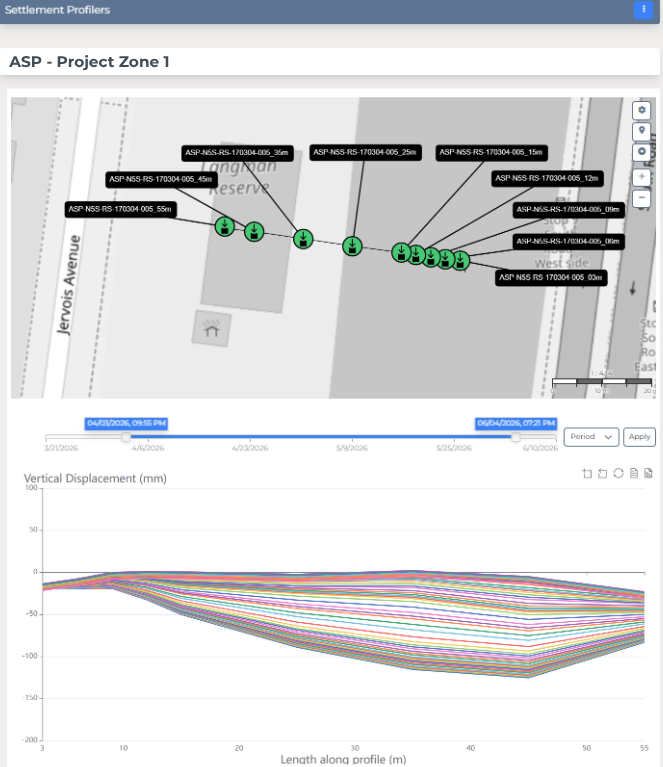Click the map scale bar
Image resolution: width=663 pixels, height=767 pixels.
[602, 382]
